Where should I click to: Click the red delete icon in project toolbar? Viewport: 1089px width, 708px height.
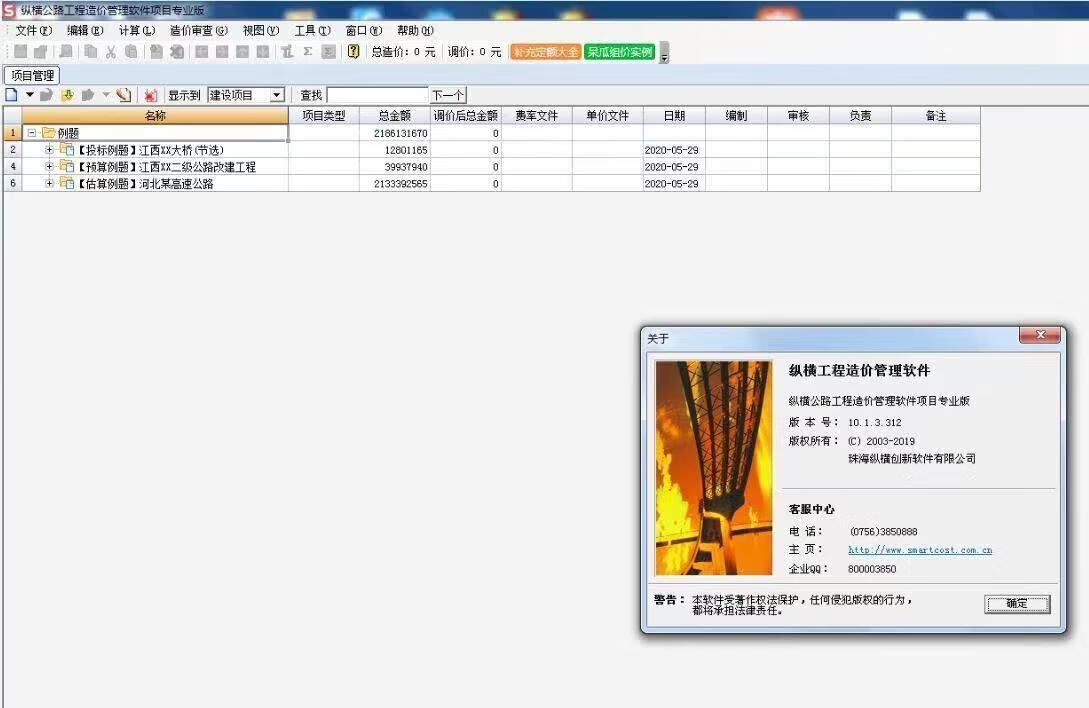tap(150, 95)
